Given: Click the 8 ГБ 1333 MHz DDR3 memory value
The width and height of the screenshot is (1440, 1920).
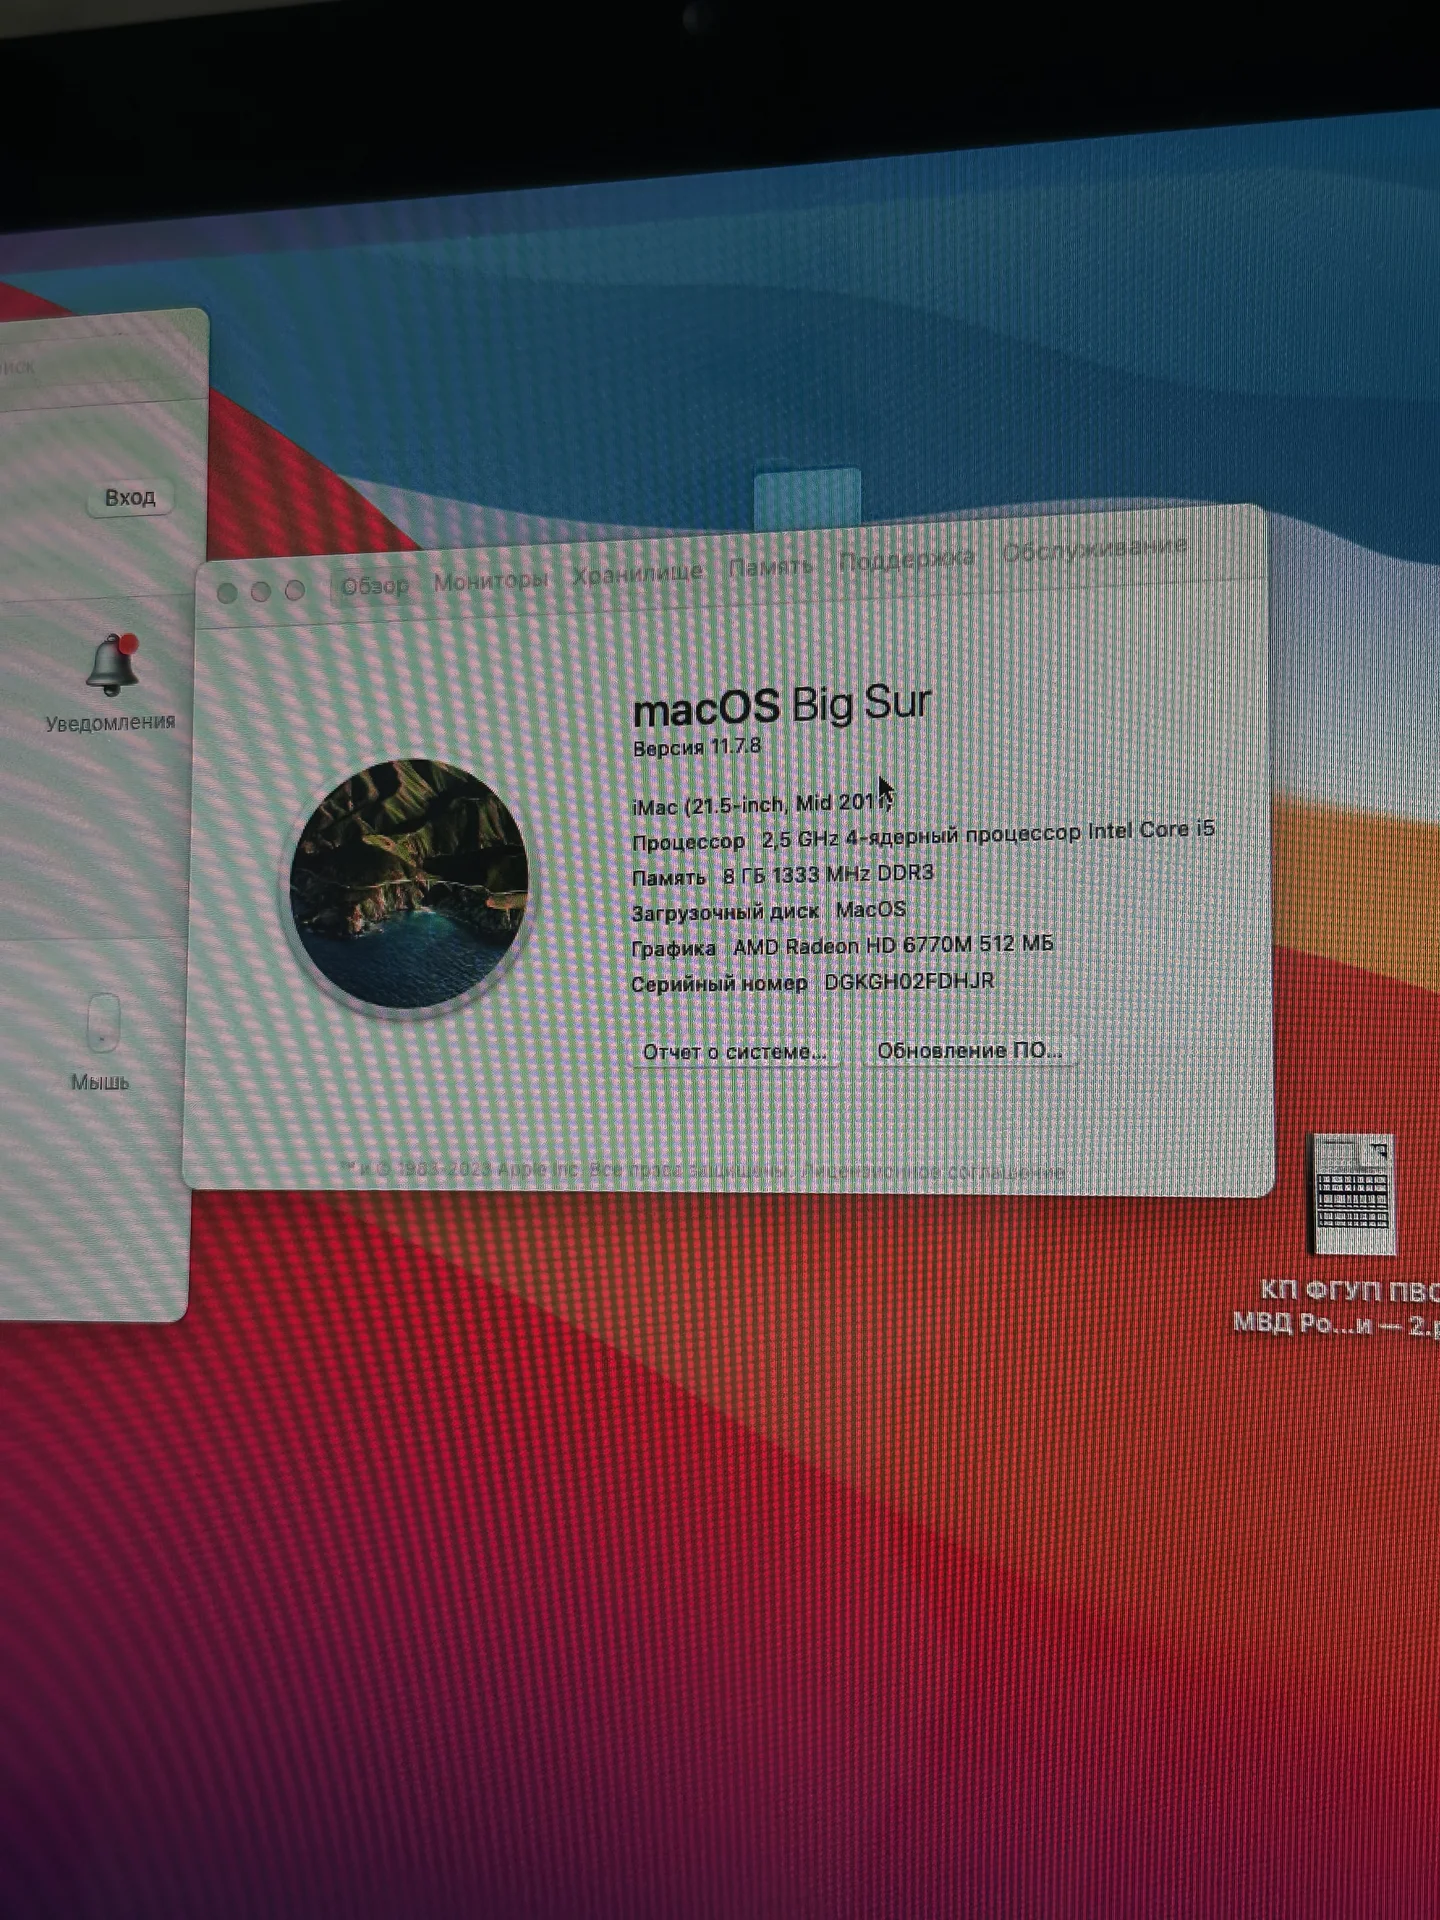Looking at the screenshot, I should coord(828,874).
